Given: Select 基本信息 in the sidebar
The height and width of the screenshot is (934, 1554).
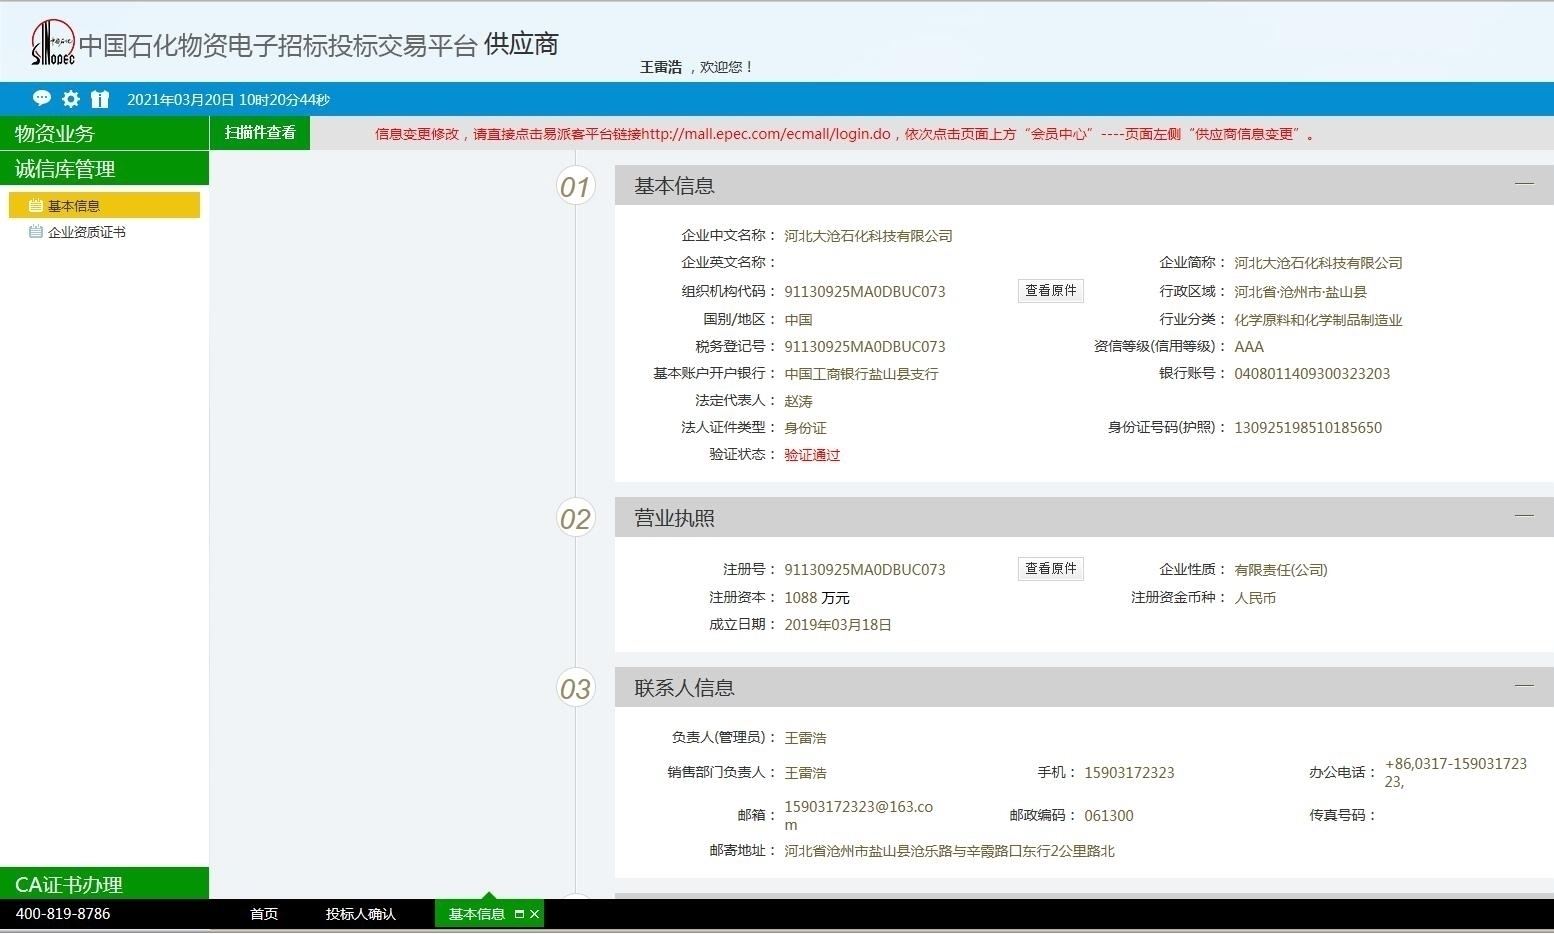Looking at the screenshot, I should (x=104, y=206).
